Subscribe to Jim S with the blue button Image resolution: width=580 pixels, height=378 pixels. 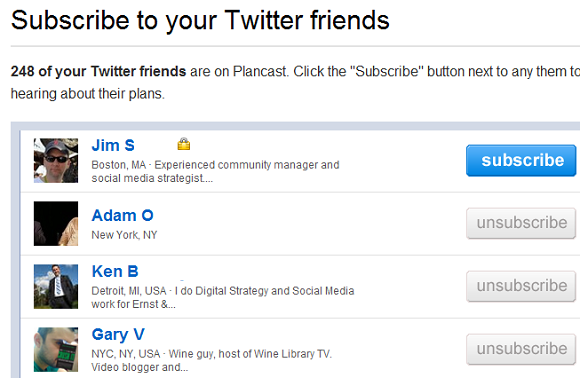point(521,161)
